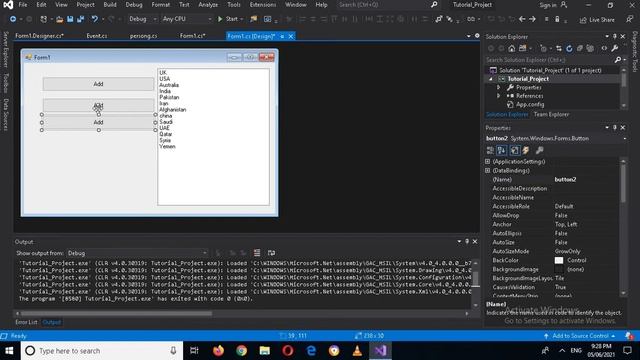Click the Output horizontal scrollbar
The height and width of the screenshot is (360, 640).
pyautogui.click(x=116, y=313)
